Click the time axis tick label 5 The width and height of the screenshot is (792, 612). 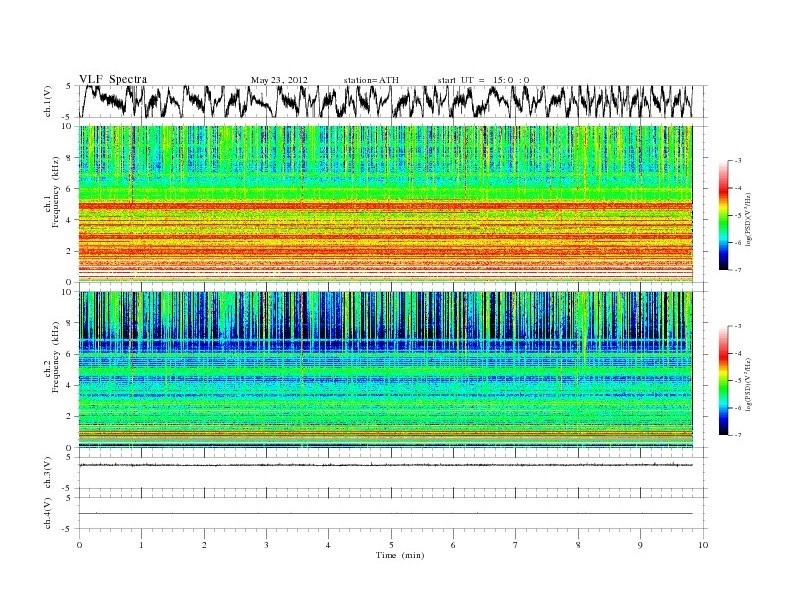pos(391,545)
